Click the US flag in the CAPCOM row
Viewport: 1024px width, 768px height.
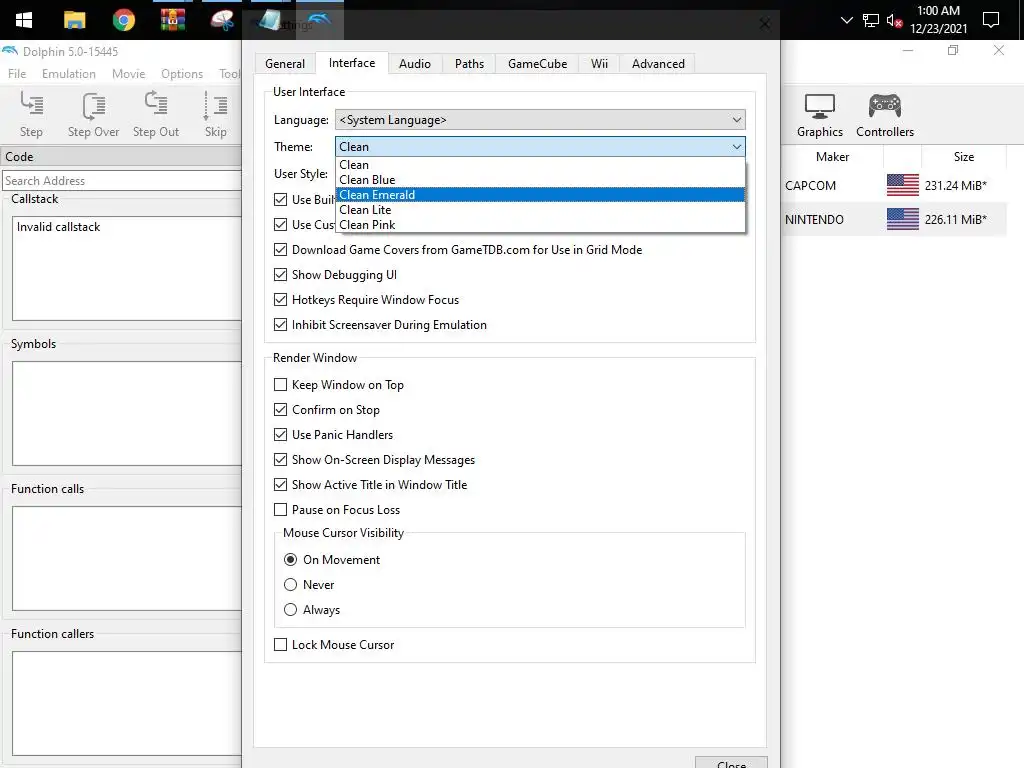(903, 185)
